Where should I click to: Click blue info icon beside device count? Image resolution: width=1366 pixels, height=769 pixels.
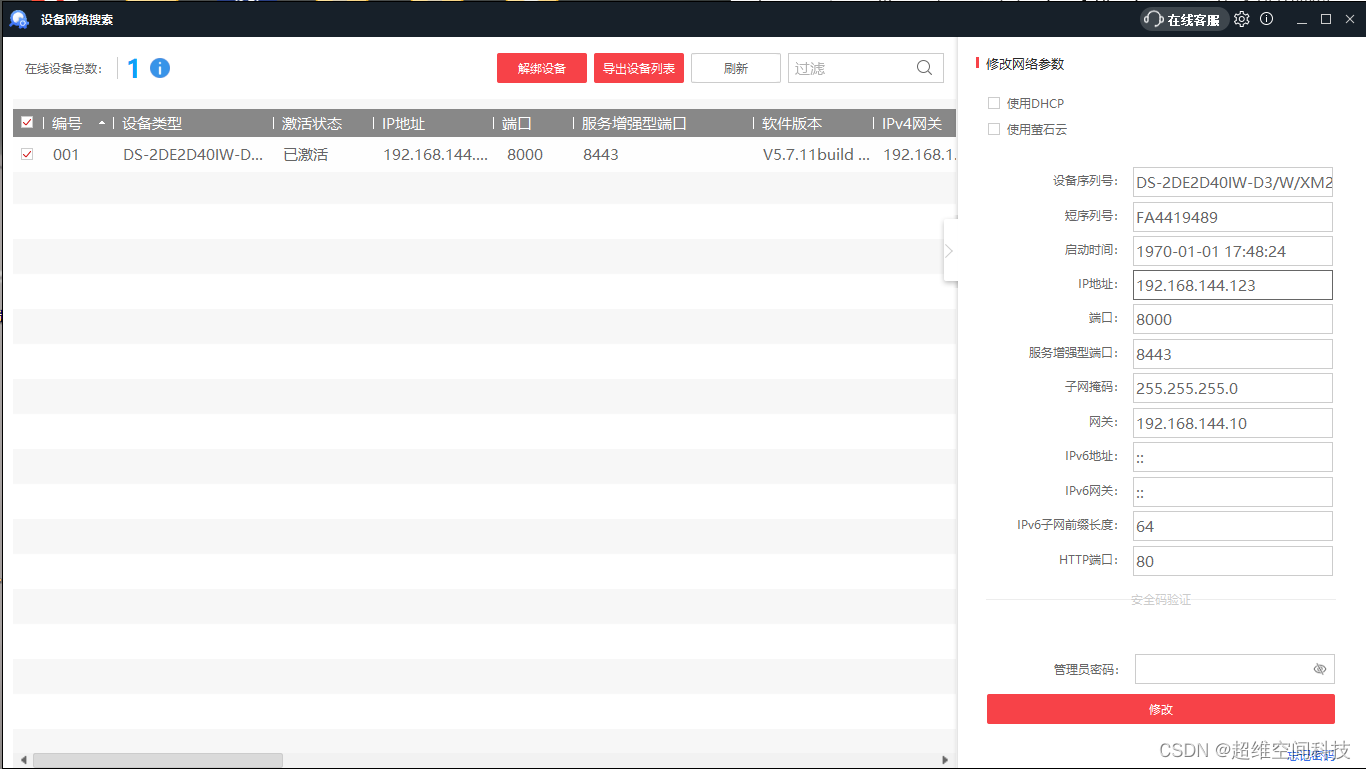click(160, 68)
